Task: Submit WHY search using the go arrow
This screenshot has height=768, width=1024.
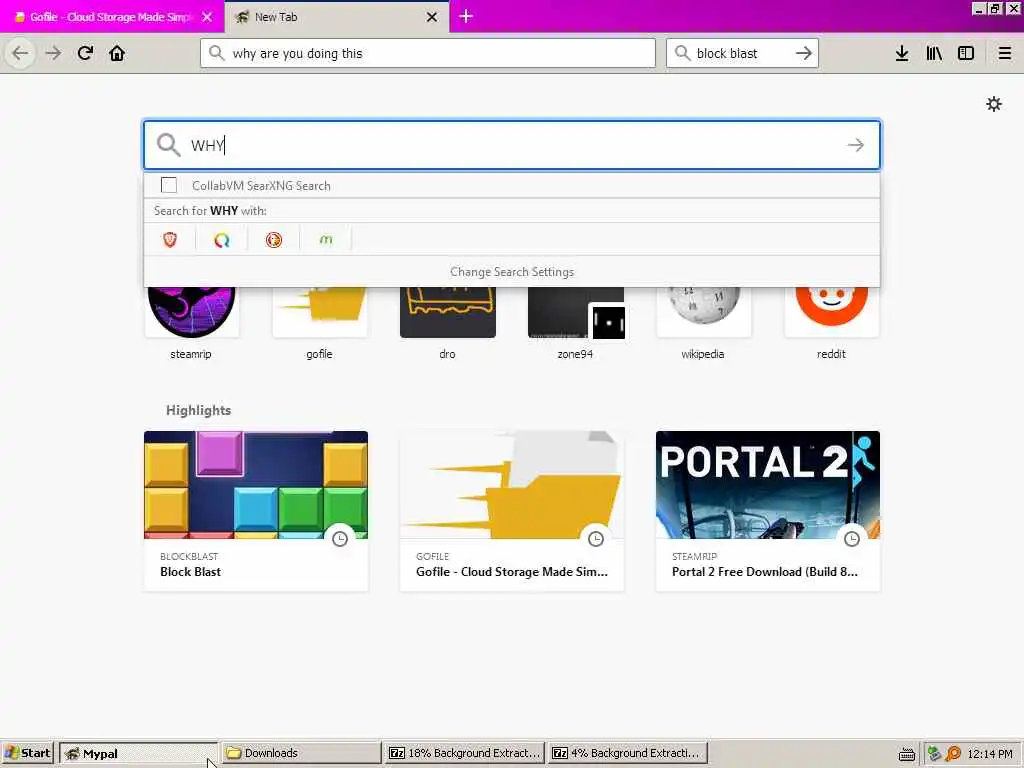Action: point(856,145)
